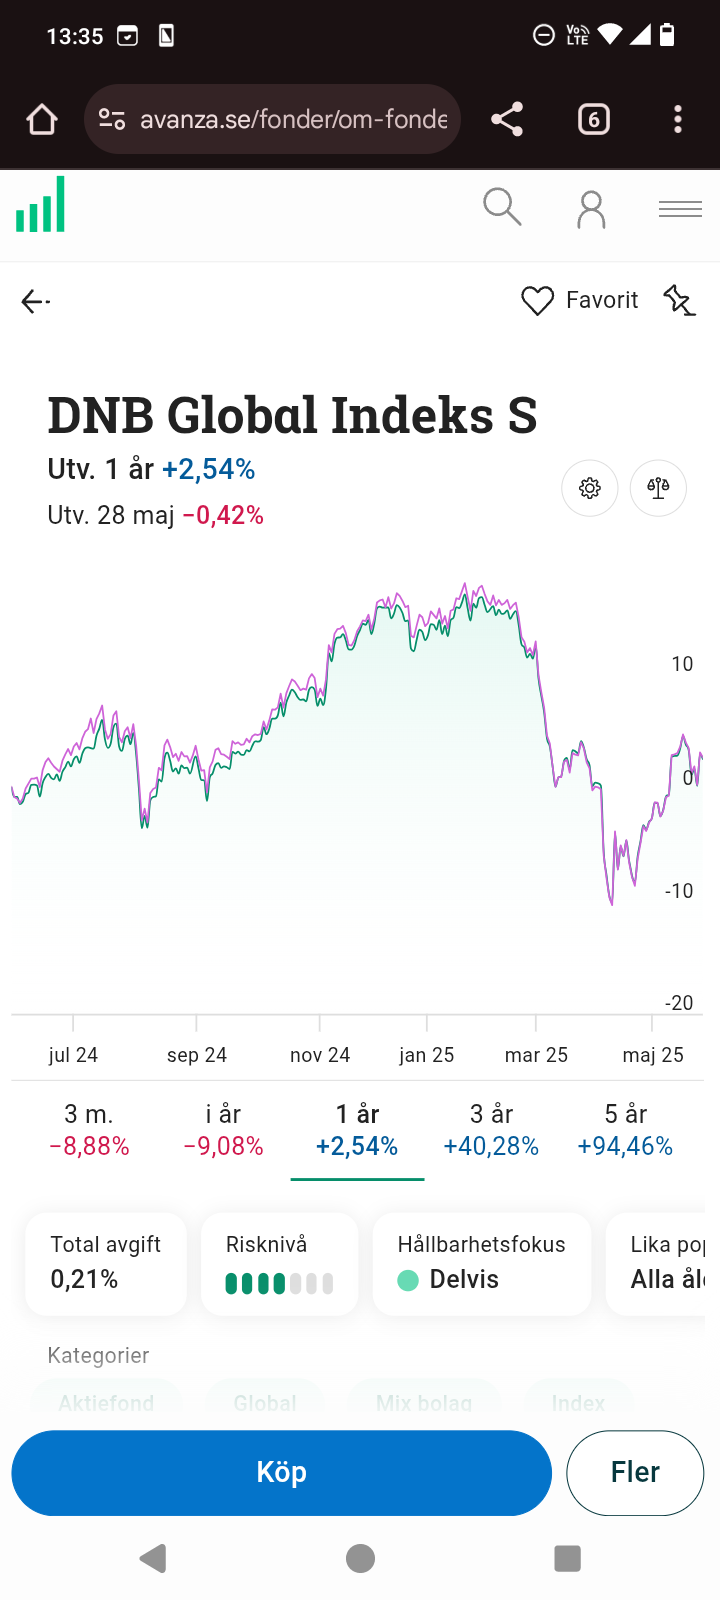Tap the browser home icon
The width and height of the screenshot is (720, 1600).
pos(42,120)
